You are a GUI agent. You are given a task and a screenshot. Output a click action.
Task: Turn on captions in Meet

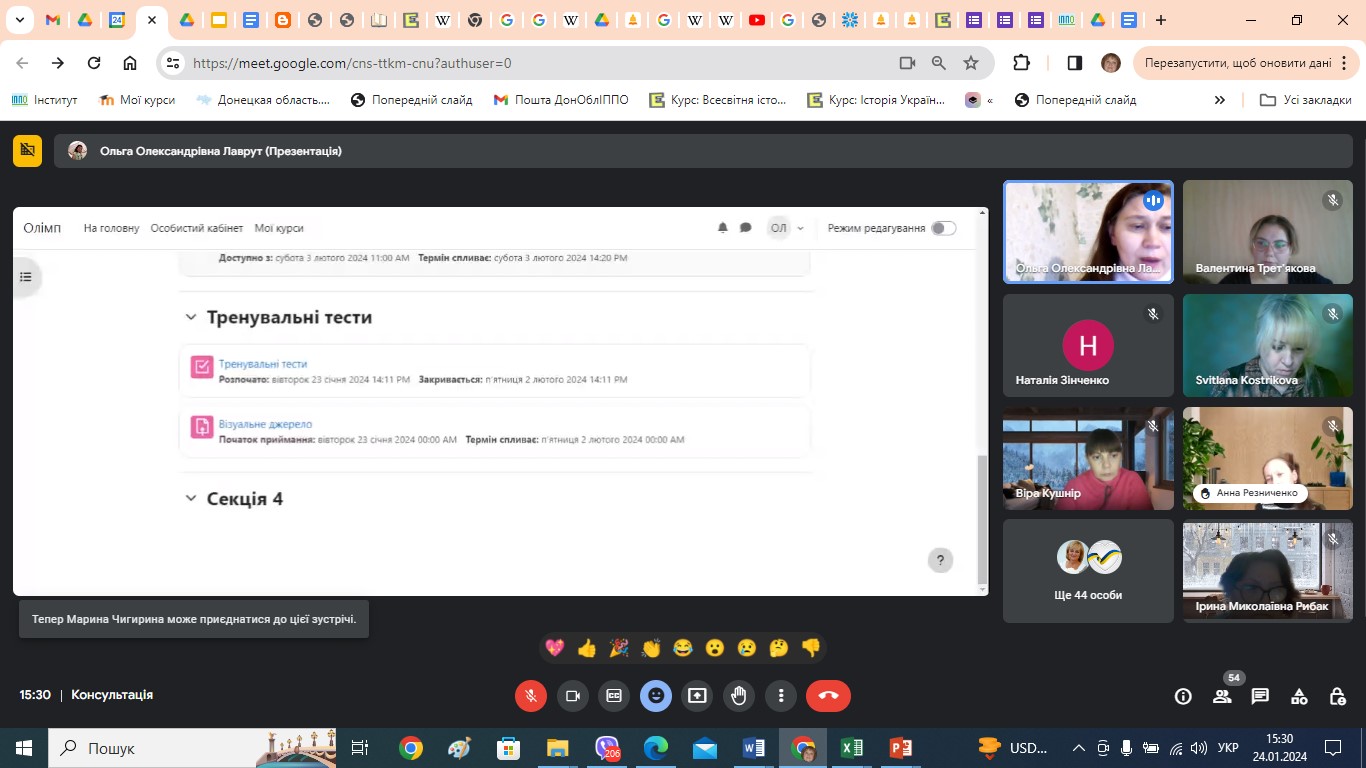614,696
